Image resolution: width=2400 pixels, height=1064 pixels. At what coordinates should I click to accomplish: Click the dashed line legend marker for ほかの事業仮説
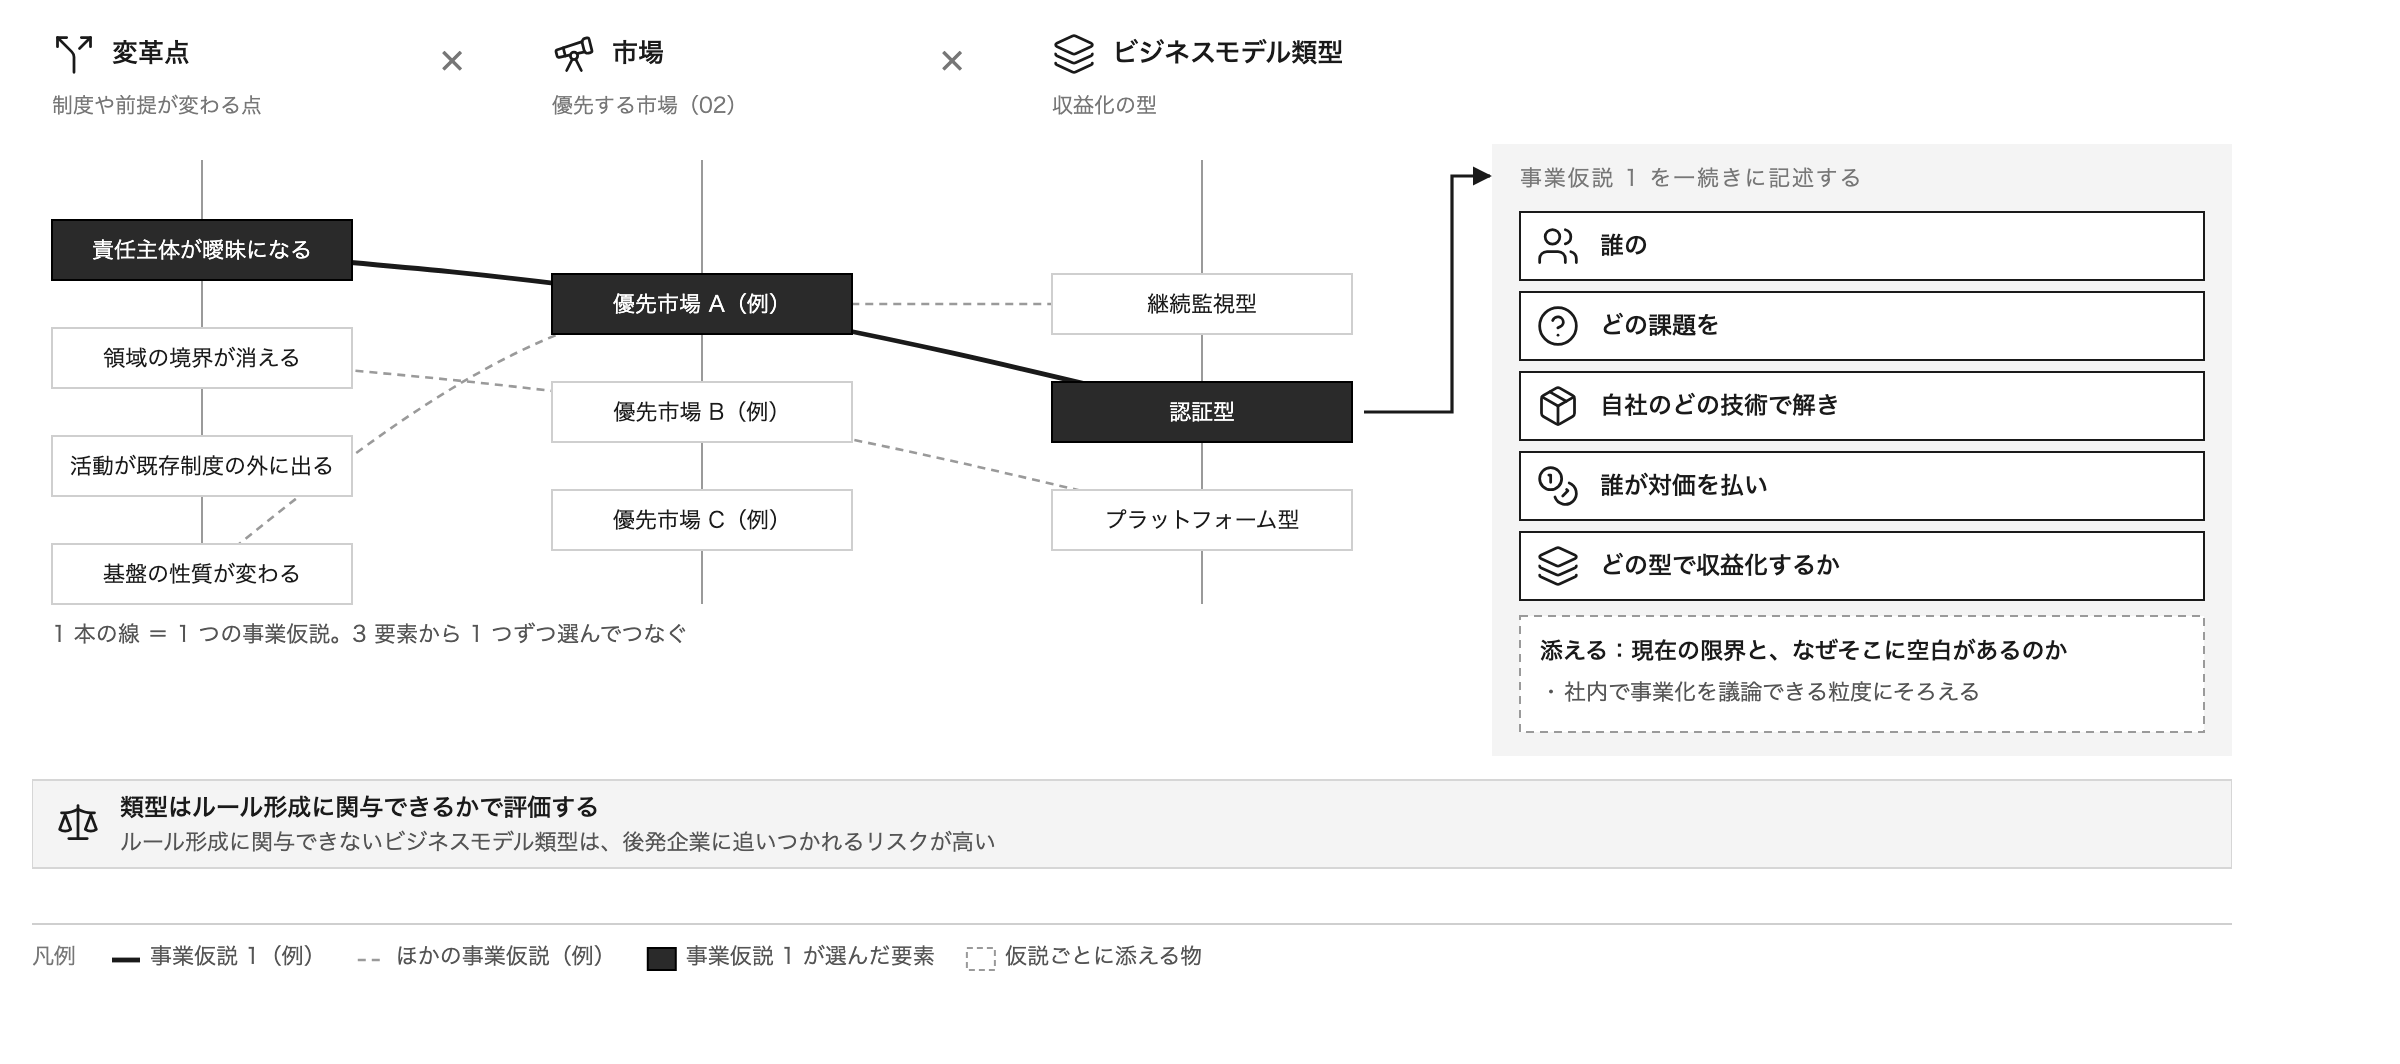369,960
